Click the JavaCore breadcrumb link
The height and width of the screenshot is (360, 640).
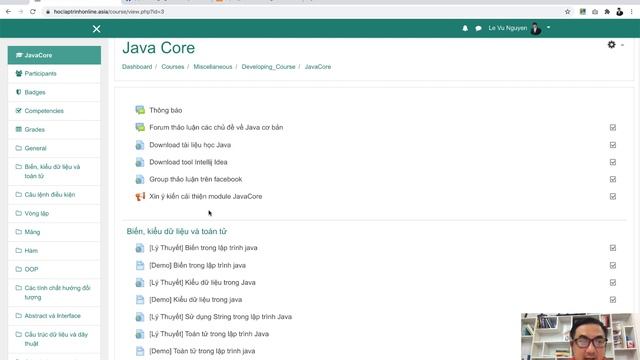coord(318,67)
